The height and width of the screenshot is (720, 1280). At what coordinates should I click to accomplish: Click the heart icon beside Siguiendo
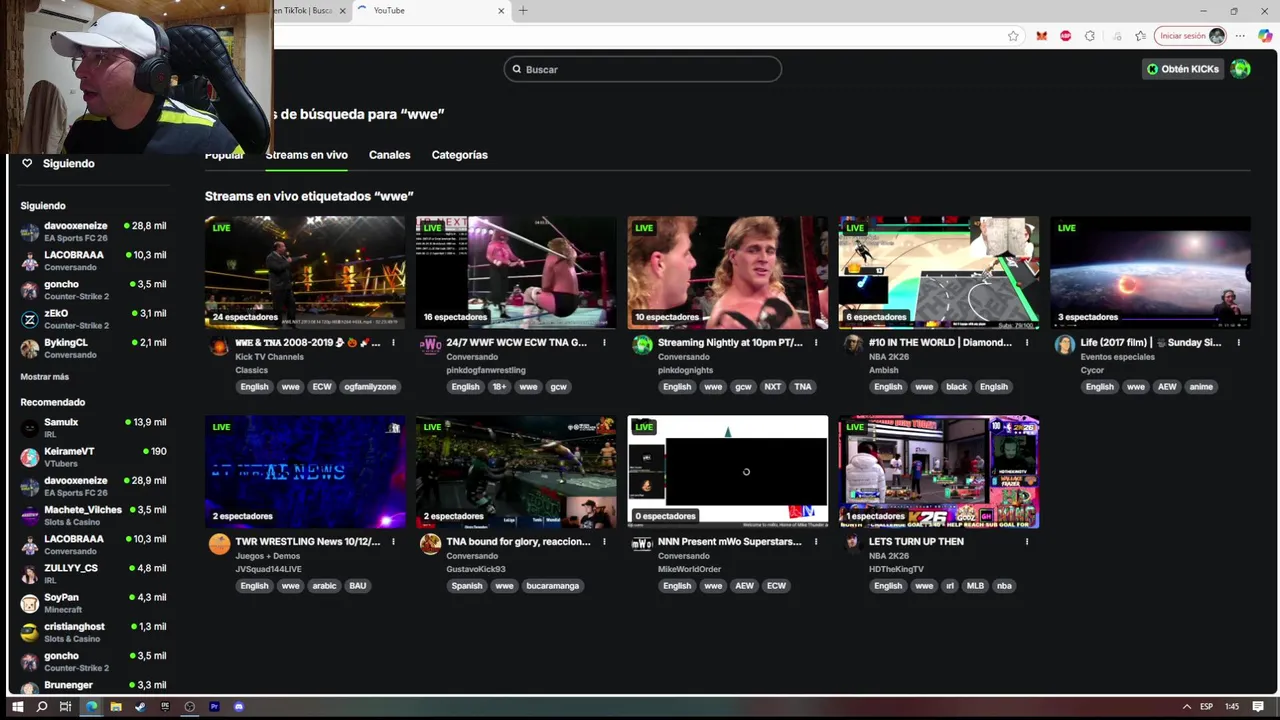[x=27, y=163]
